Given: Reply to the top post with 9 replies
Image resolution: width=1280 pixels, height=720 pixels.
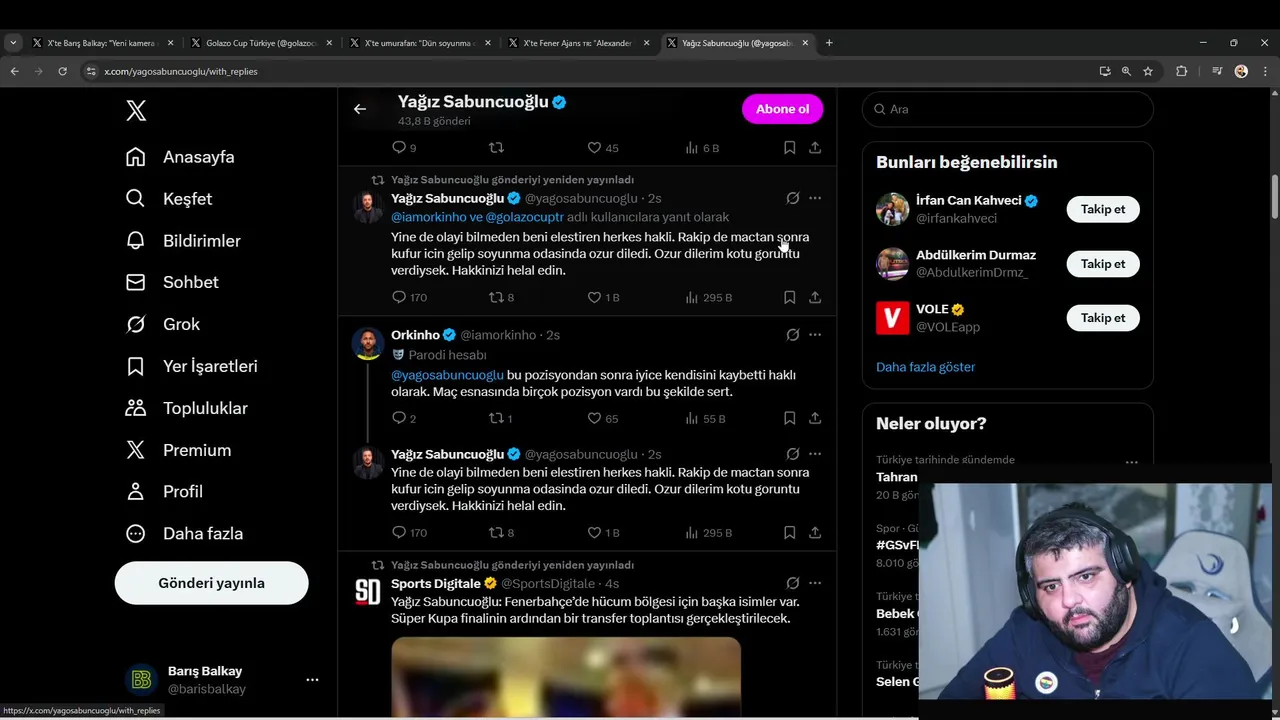Looking at the screenshot, I should 404,147.
